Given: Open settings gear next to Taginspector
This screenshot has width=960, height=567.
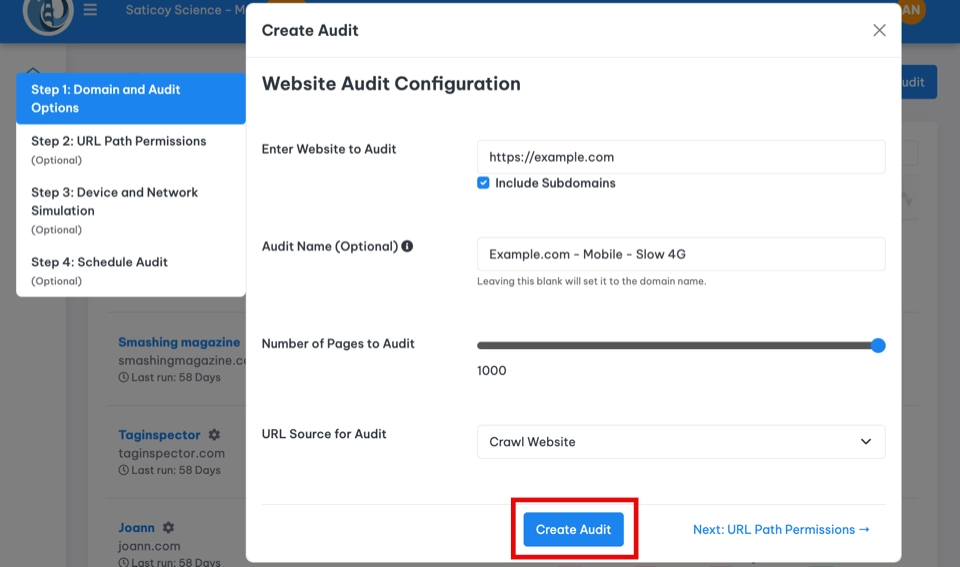Looking at the screenshot, I should 214,435.
